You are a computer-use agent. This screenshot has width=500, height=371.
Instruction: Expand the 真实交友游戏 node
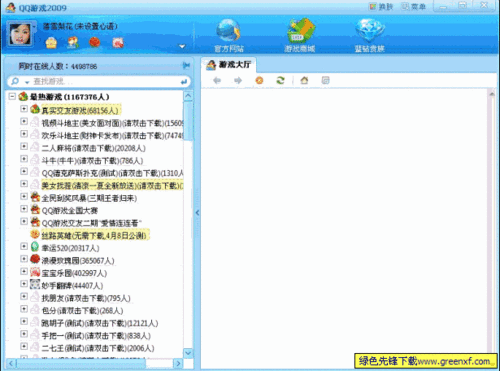24,109
